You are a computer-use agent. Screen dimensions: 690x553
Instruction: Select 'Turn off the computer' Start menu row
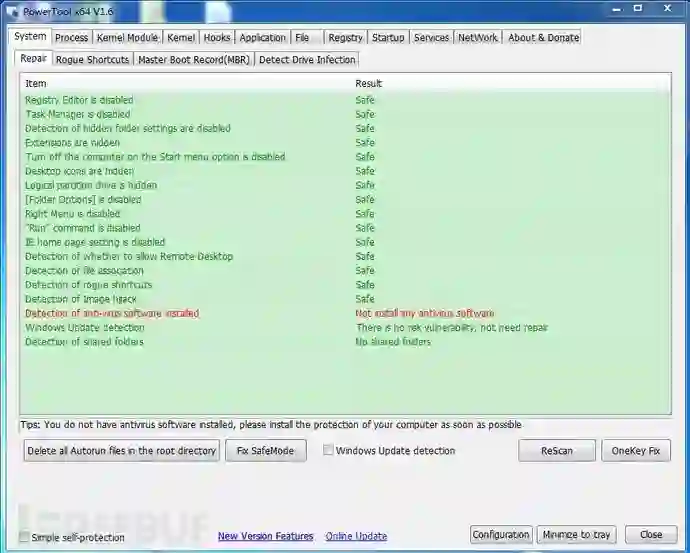point(345,157)
